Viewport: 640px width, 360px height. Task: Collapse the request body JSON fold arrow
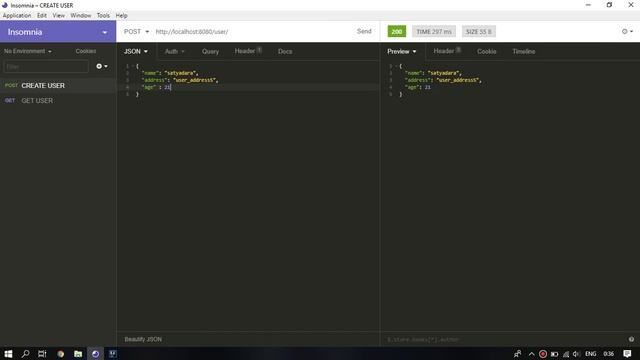[133, 66]
